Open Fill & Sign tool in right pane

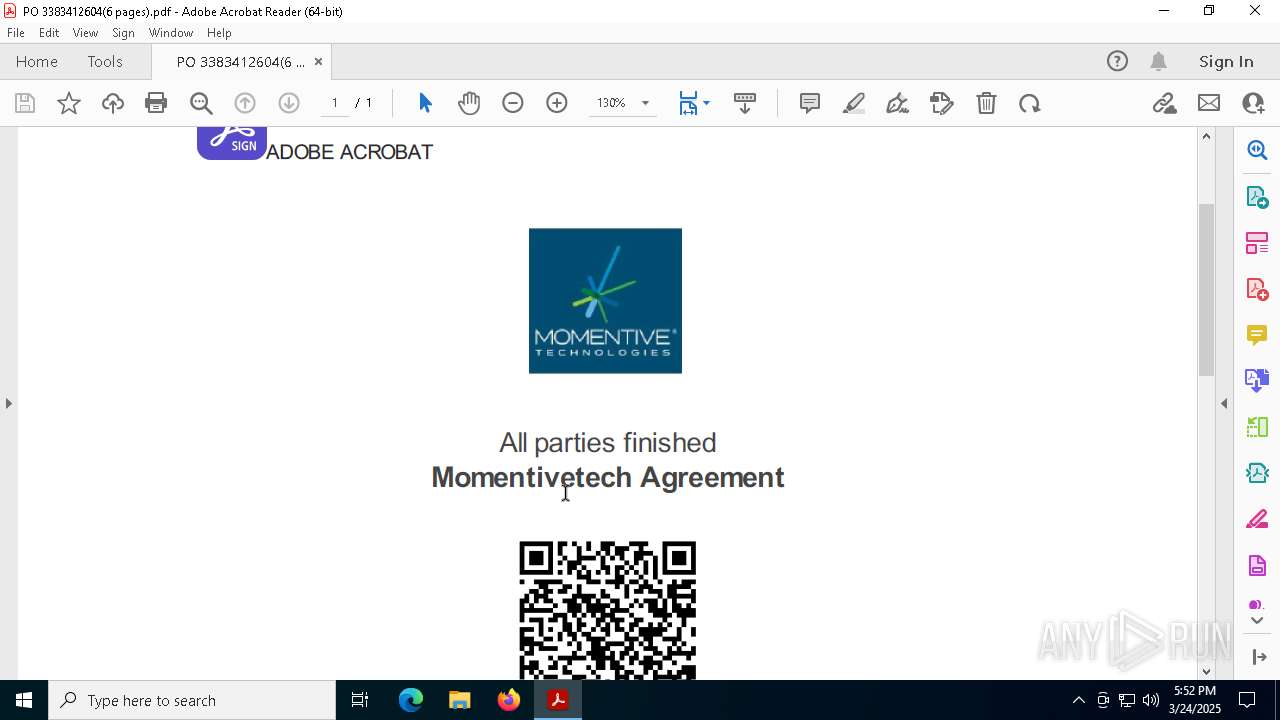pos(1257,519)
